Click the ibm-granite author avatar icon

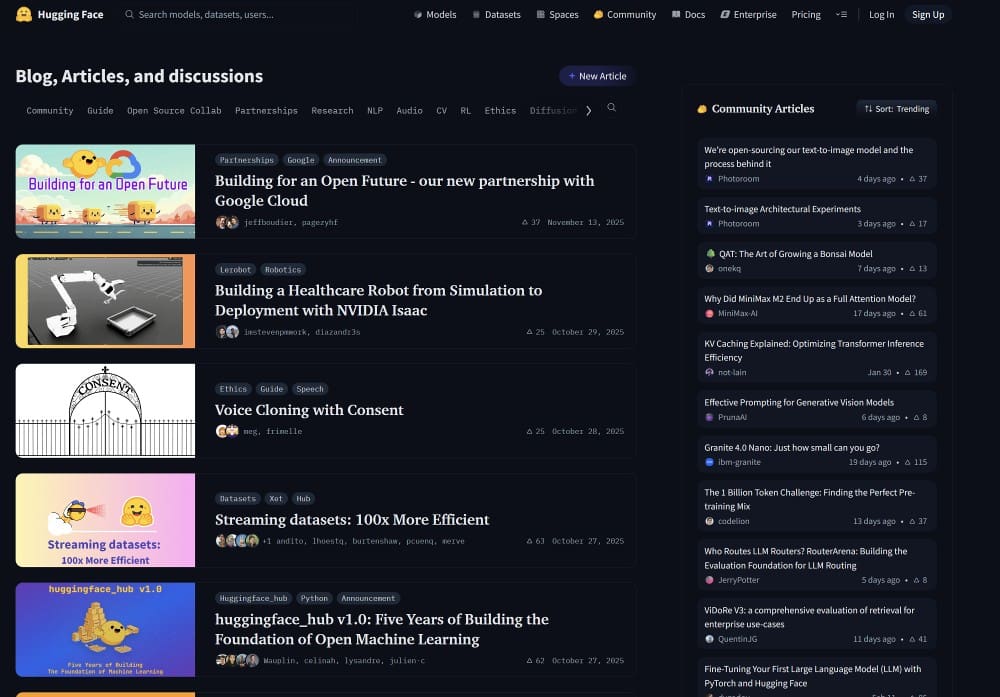click(x=709, y=462)
